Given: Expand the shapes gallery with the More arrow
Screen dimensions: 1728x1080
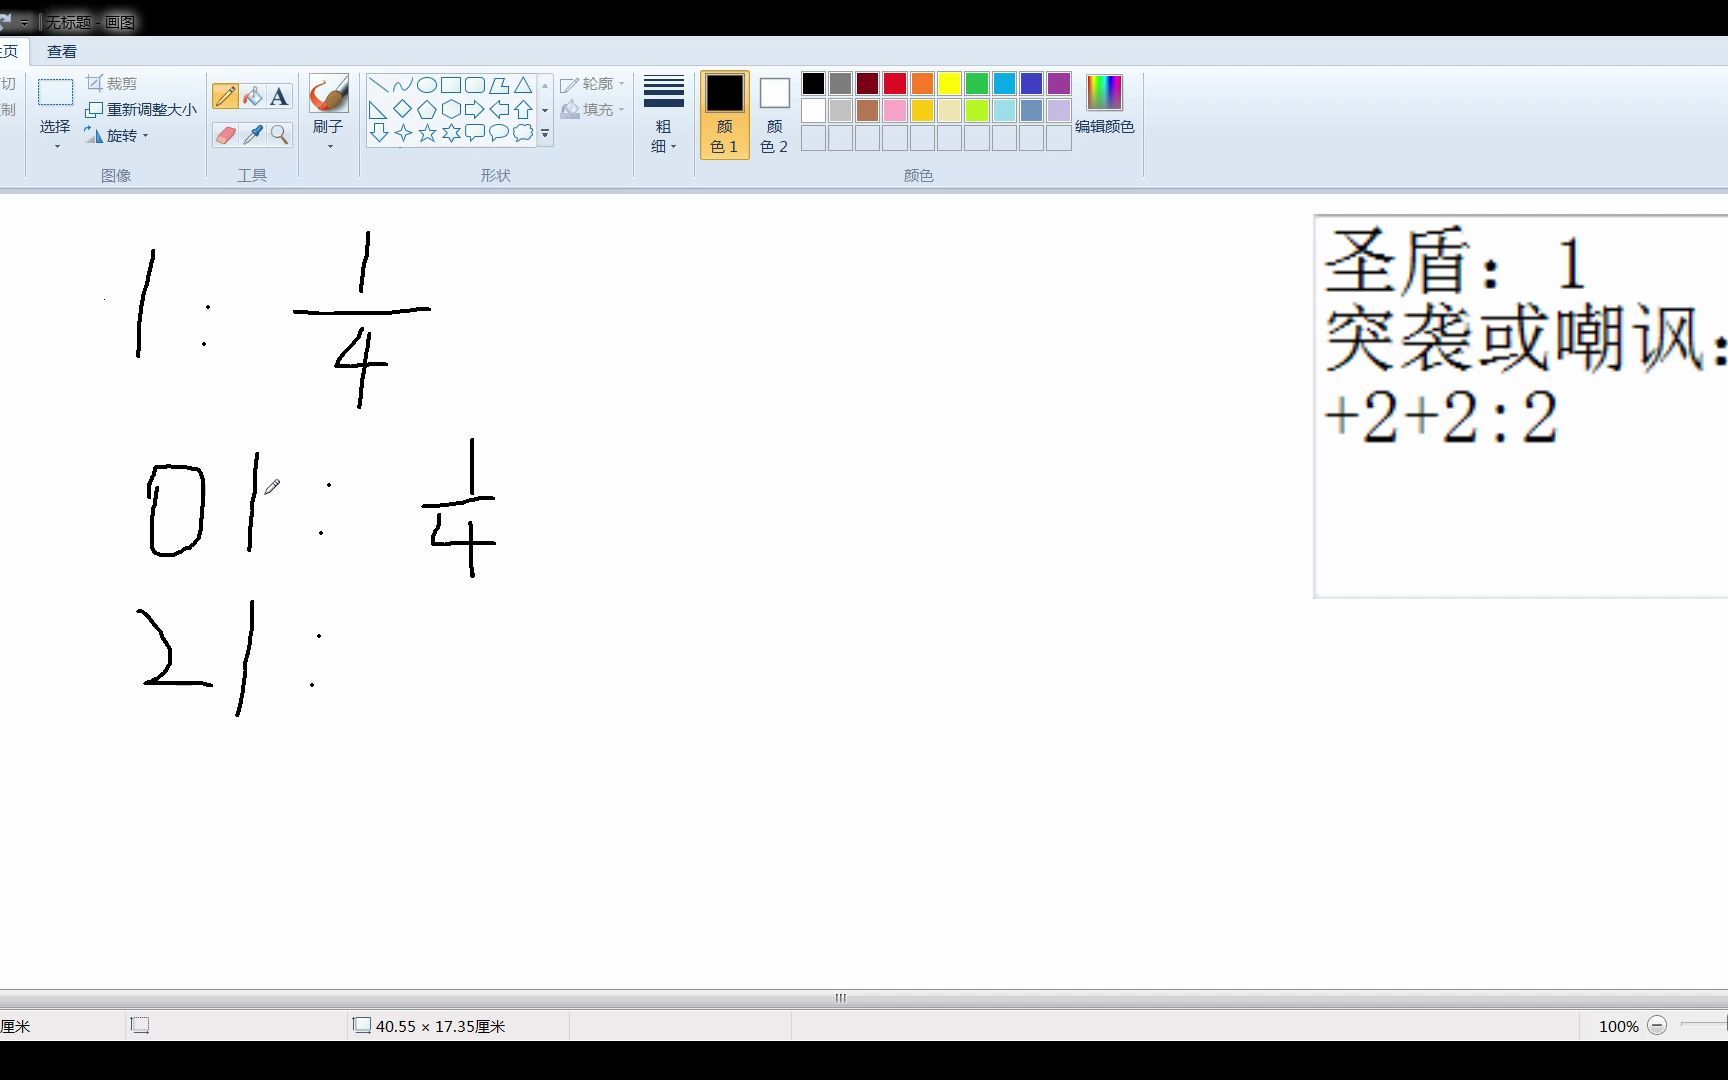Looking at the screenshot, I should point(545,133).
